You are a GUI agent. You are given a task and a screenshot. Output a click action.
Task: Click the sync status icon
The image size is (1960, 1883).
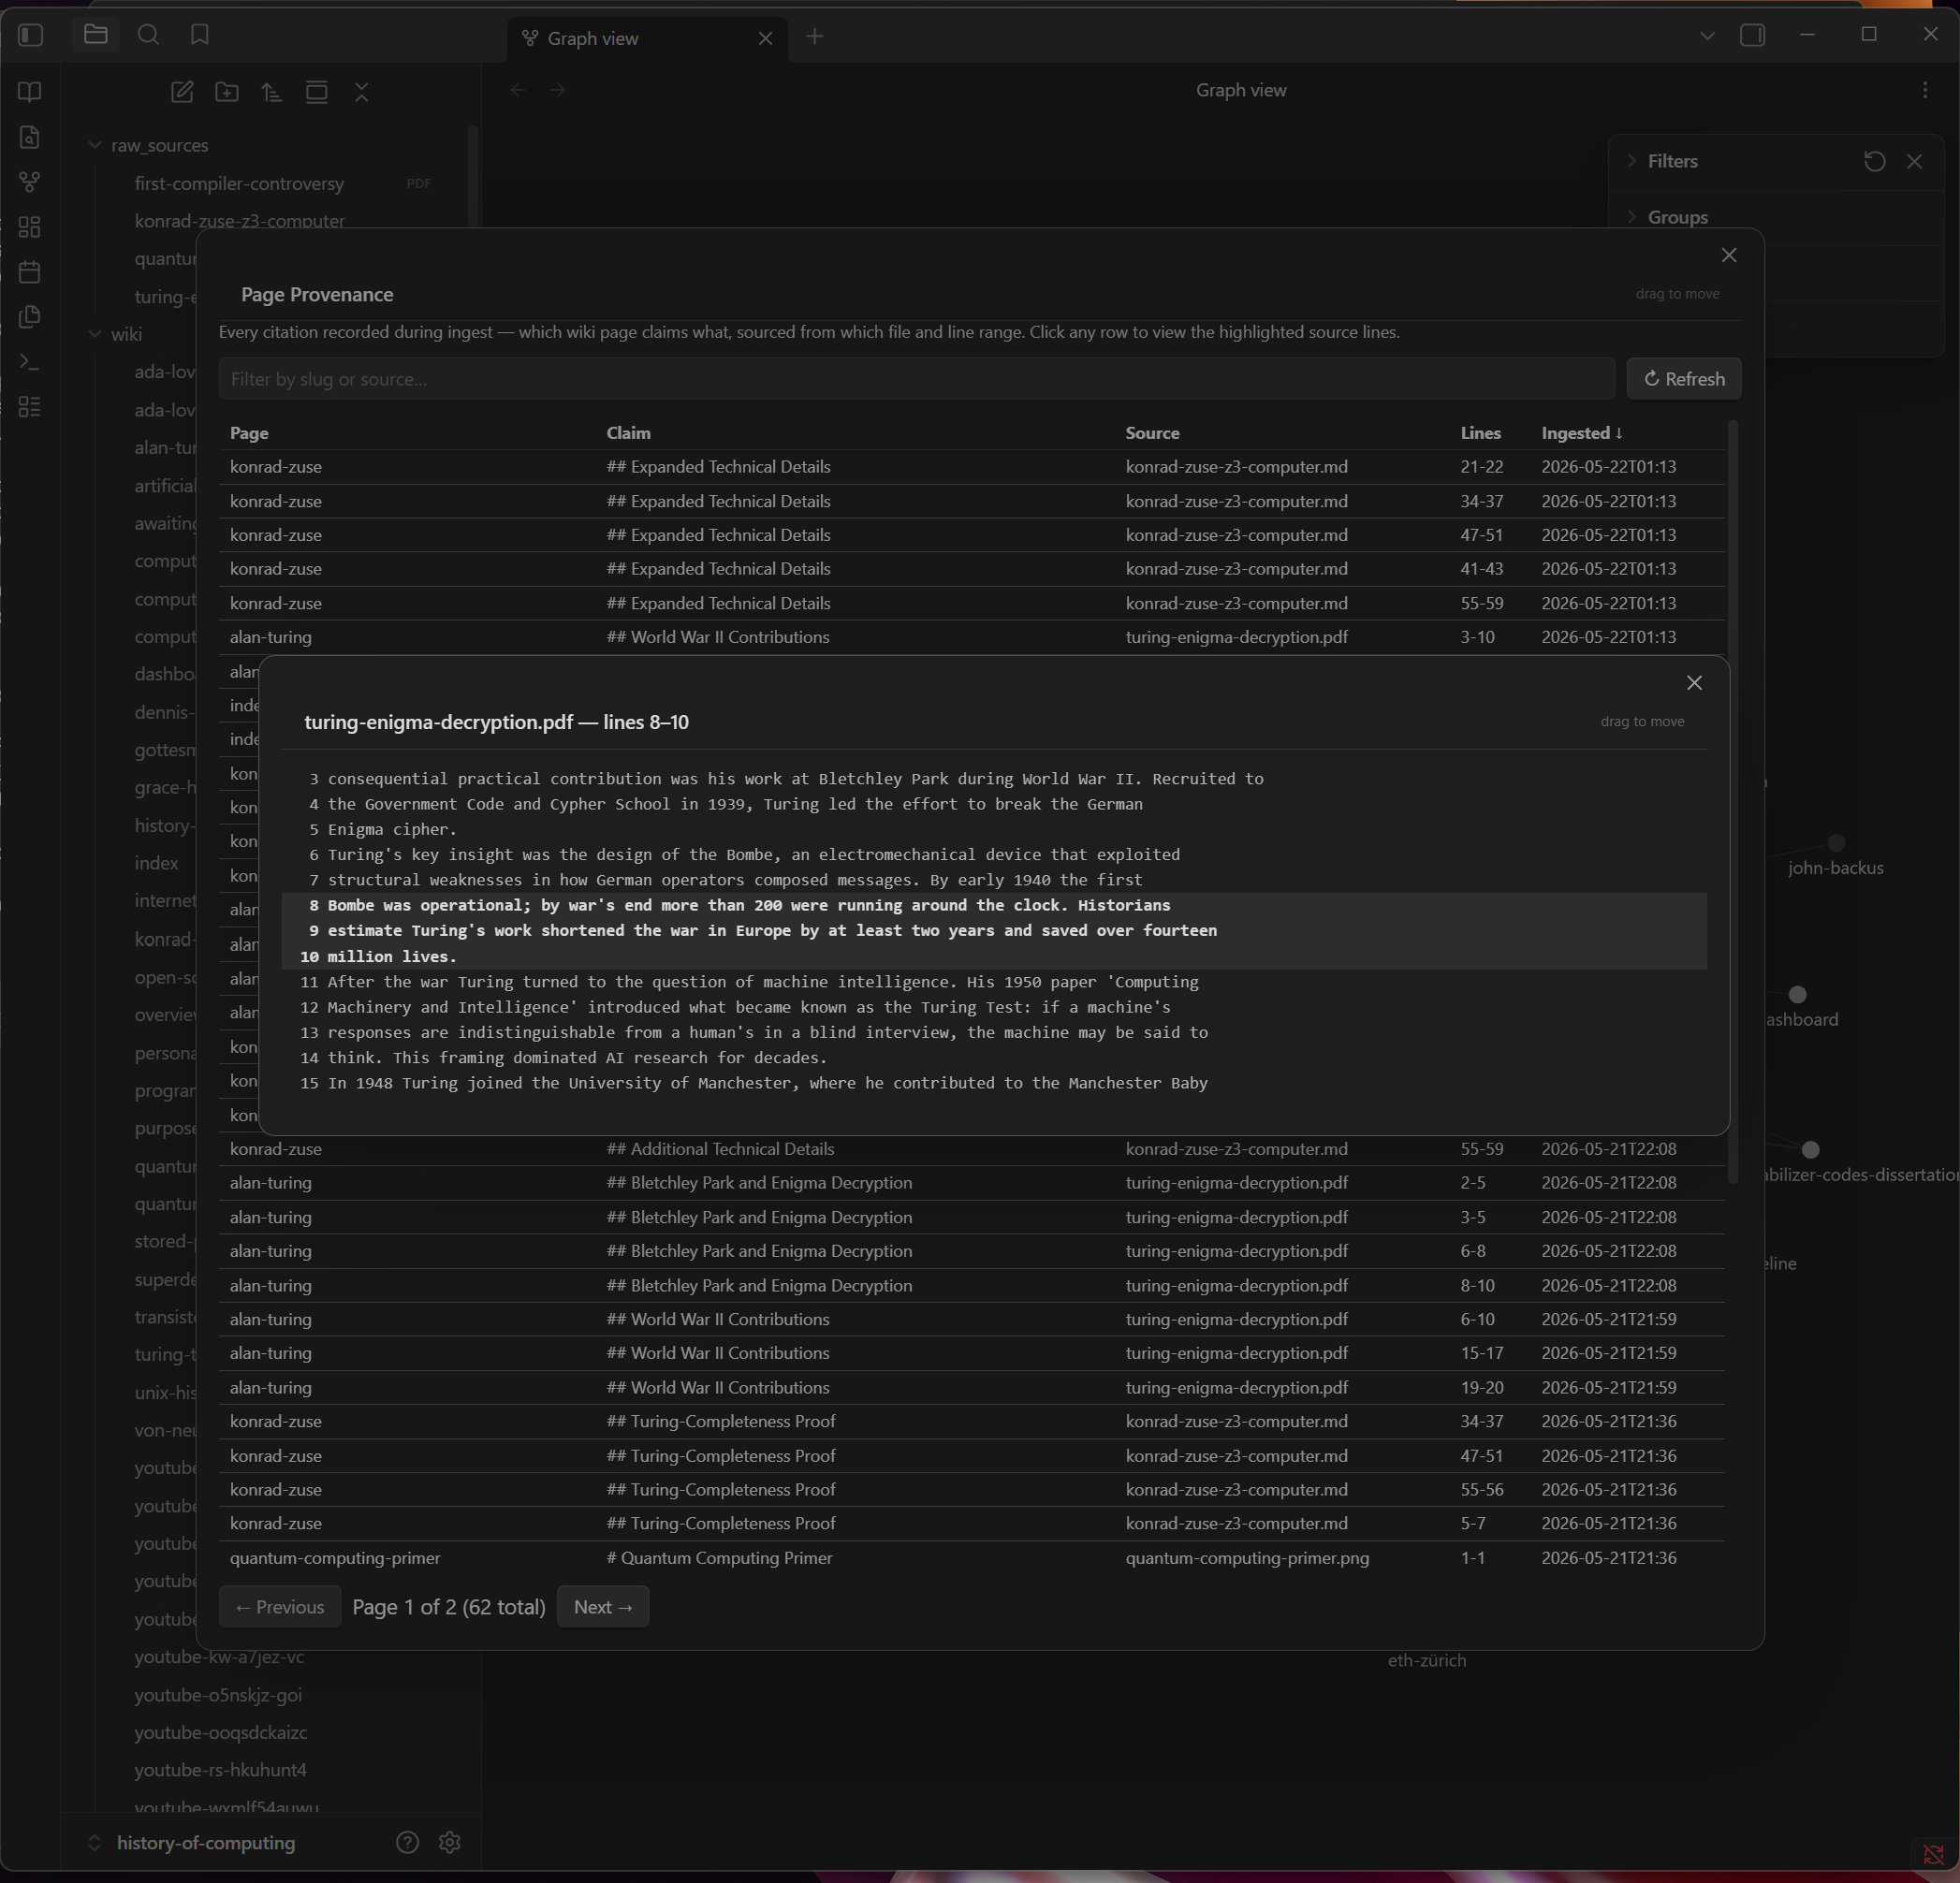(x=1933, y=1855)
